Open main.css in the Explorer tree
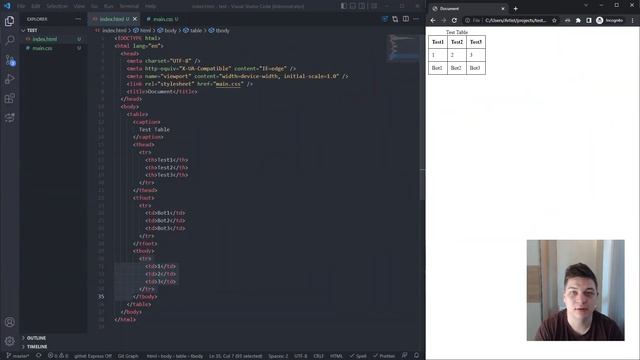This screenshot has height=360, width=640. coord(53,48)
